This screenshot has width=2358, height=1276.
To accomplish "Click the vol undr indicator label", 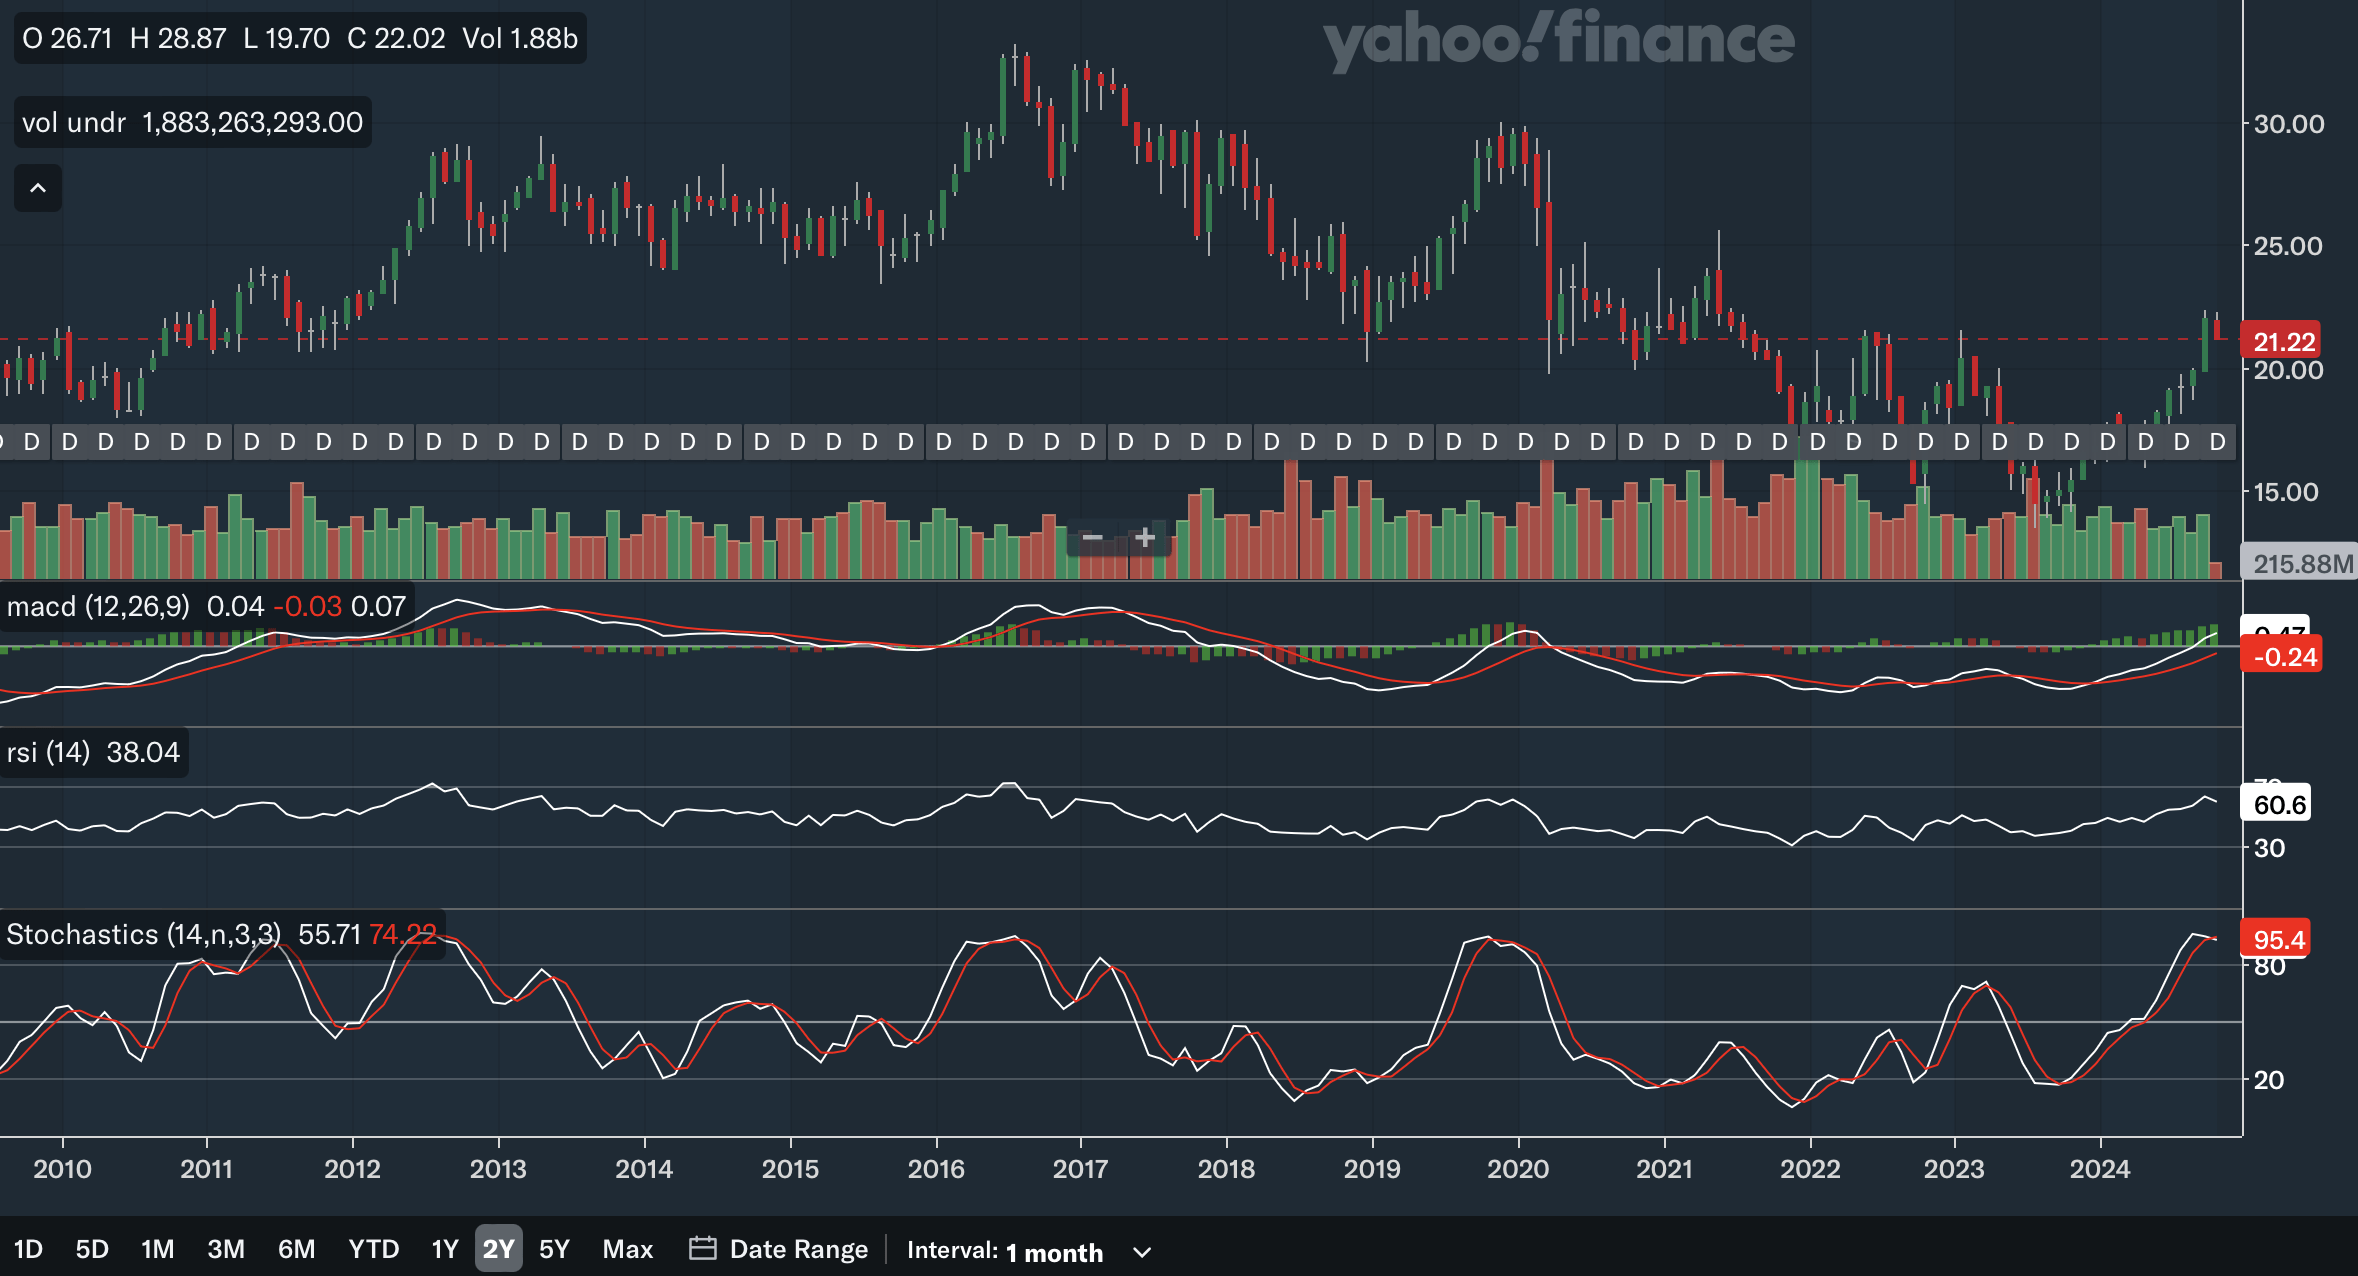I will tap(74, 122).
